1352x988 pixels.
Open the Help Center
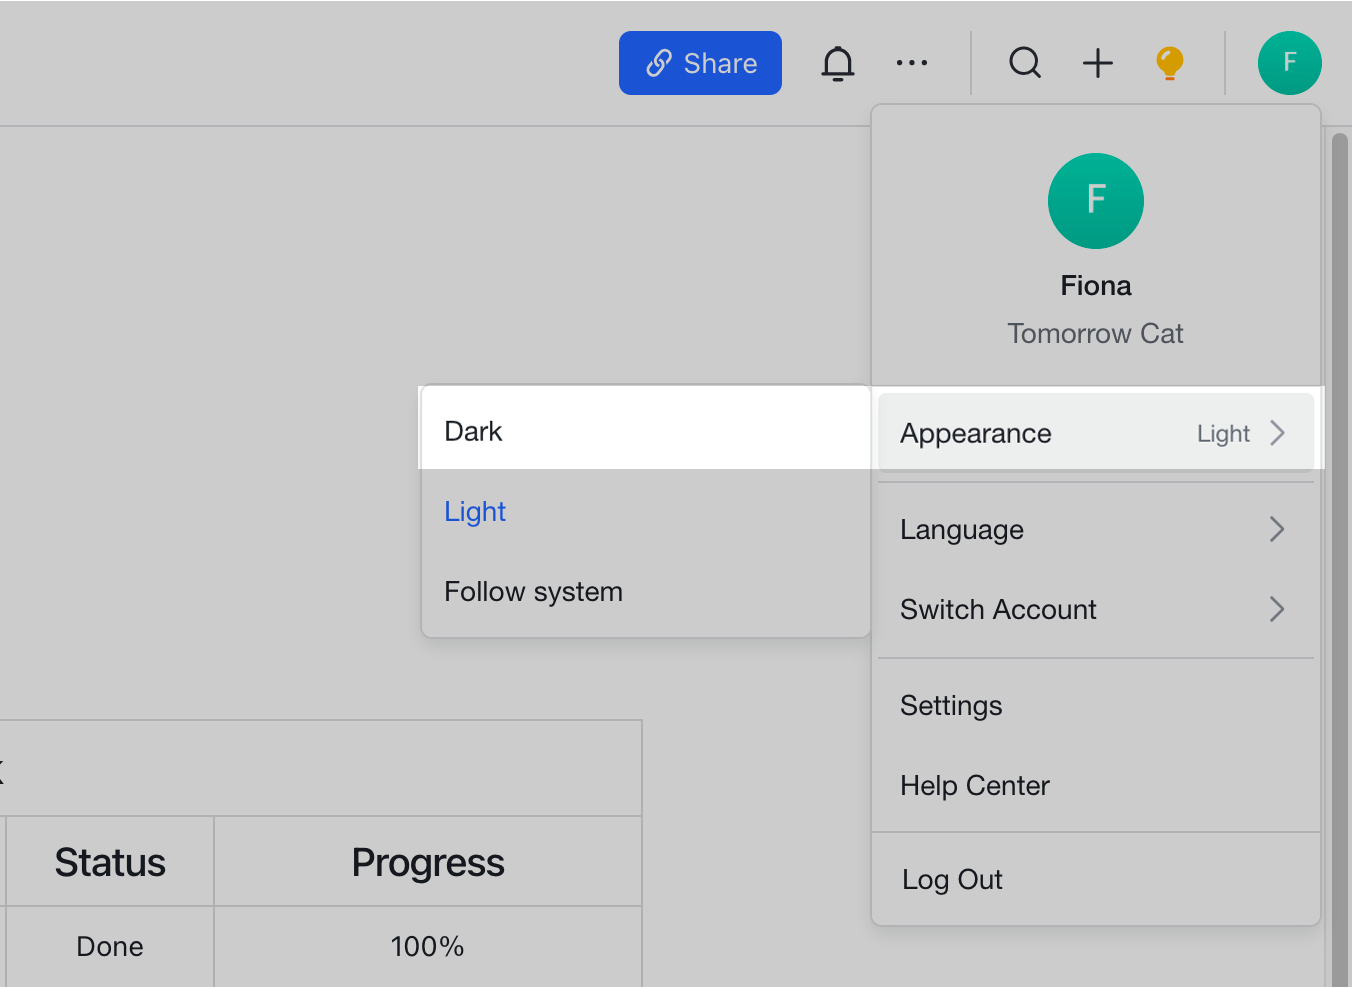coord(975,785)
